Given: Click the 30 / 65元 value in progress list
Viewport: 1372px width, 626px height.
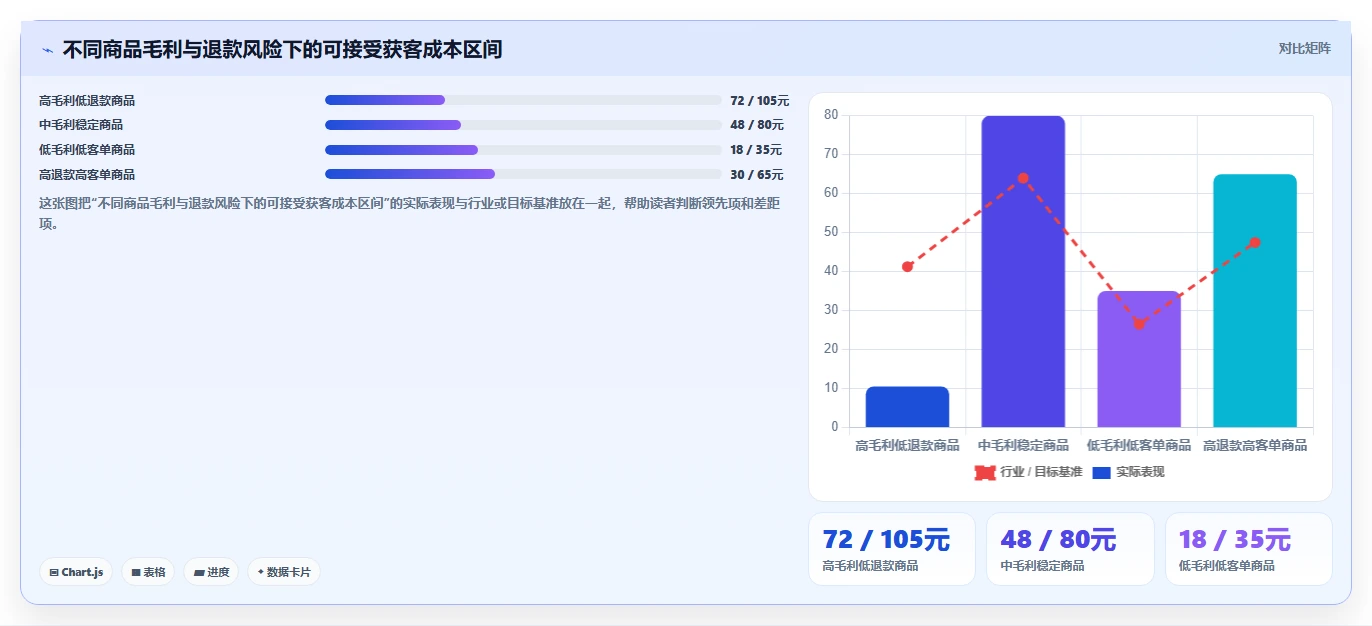Looking at the screenshot, I should pyautogui.click(x=757, y=175).
